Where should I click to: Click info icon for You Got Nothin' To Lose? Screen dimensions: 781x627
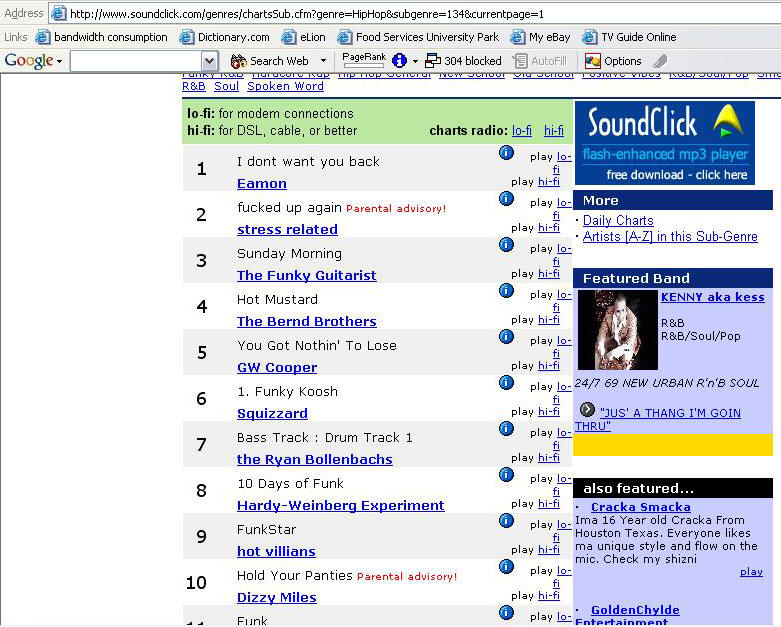pyautogui.click(x=506, y=337)
